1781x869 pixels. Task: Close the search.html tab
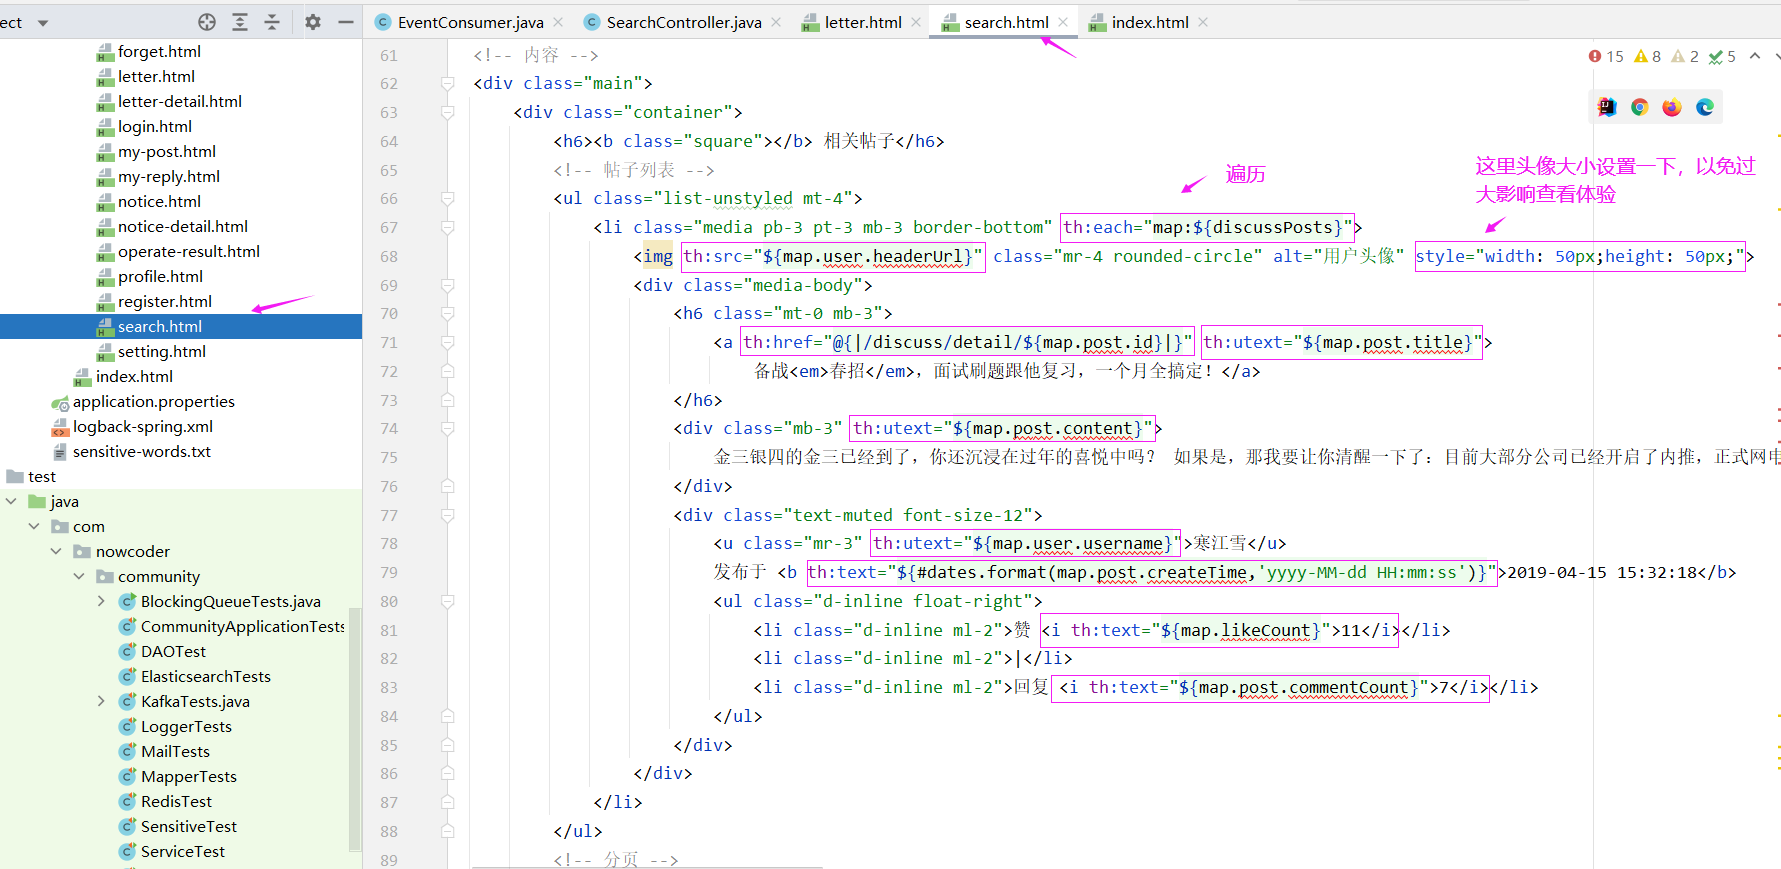point(1063,22)
